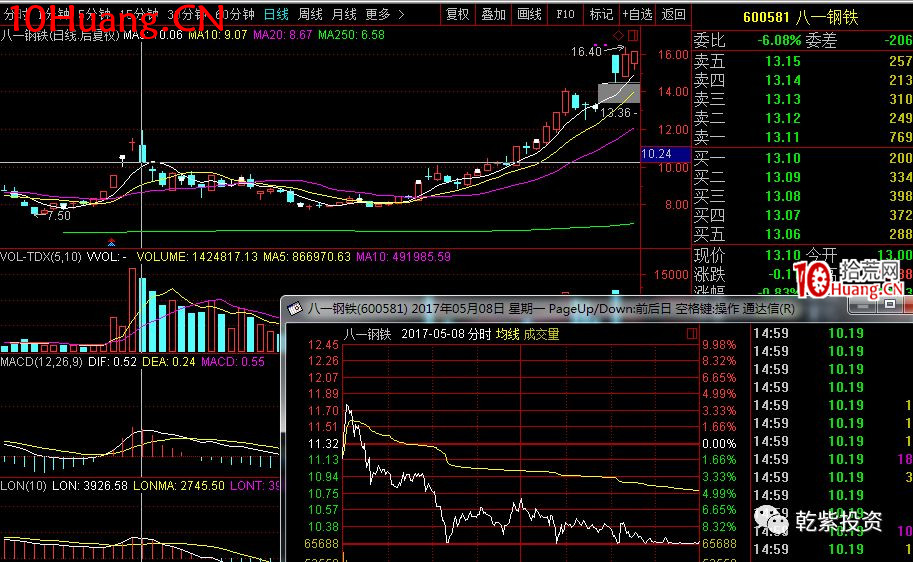Select the 买三 13.08 bid row

pos(802,196)
